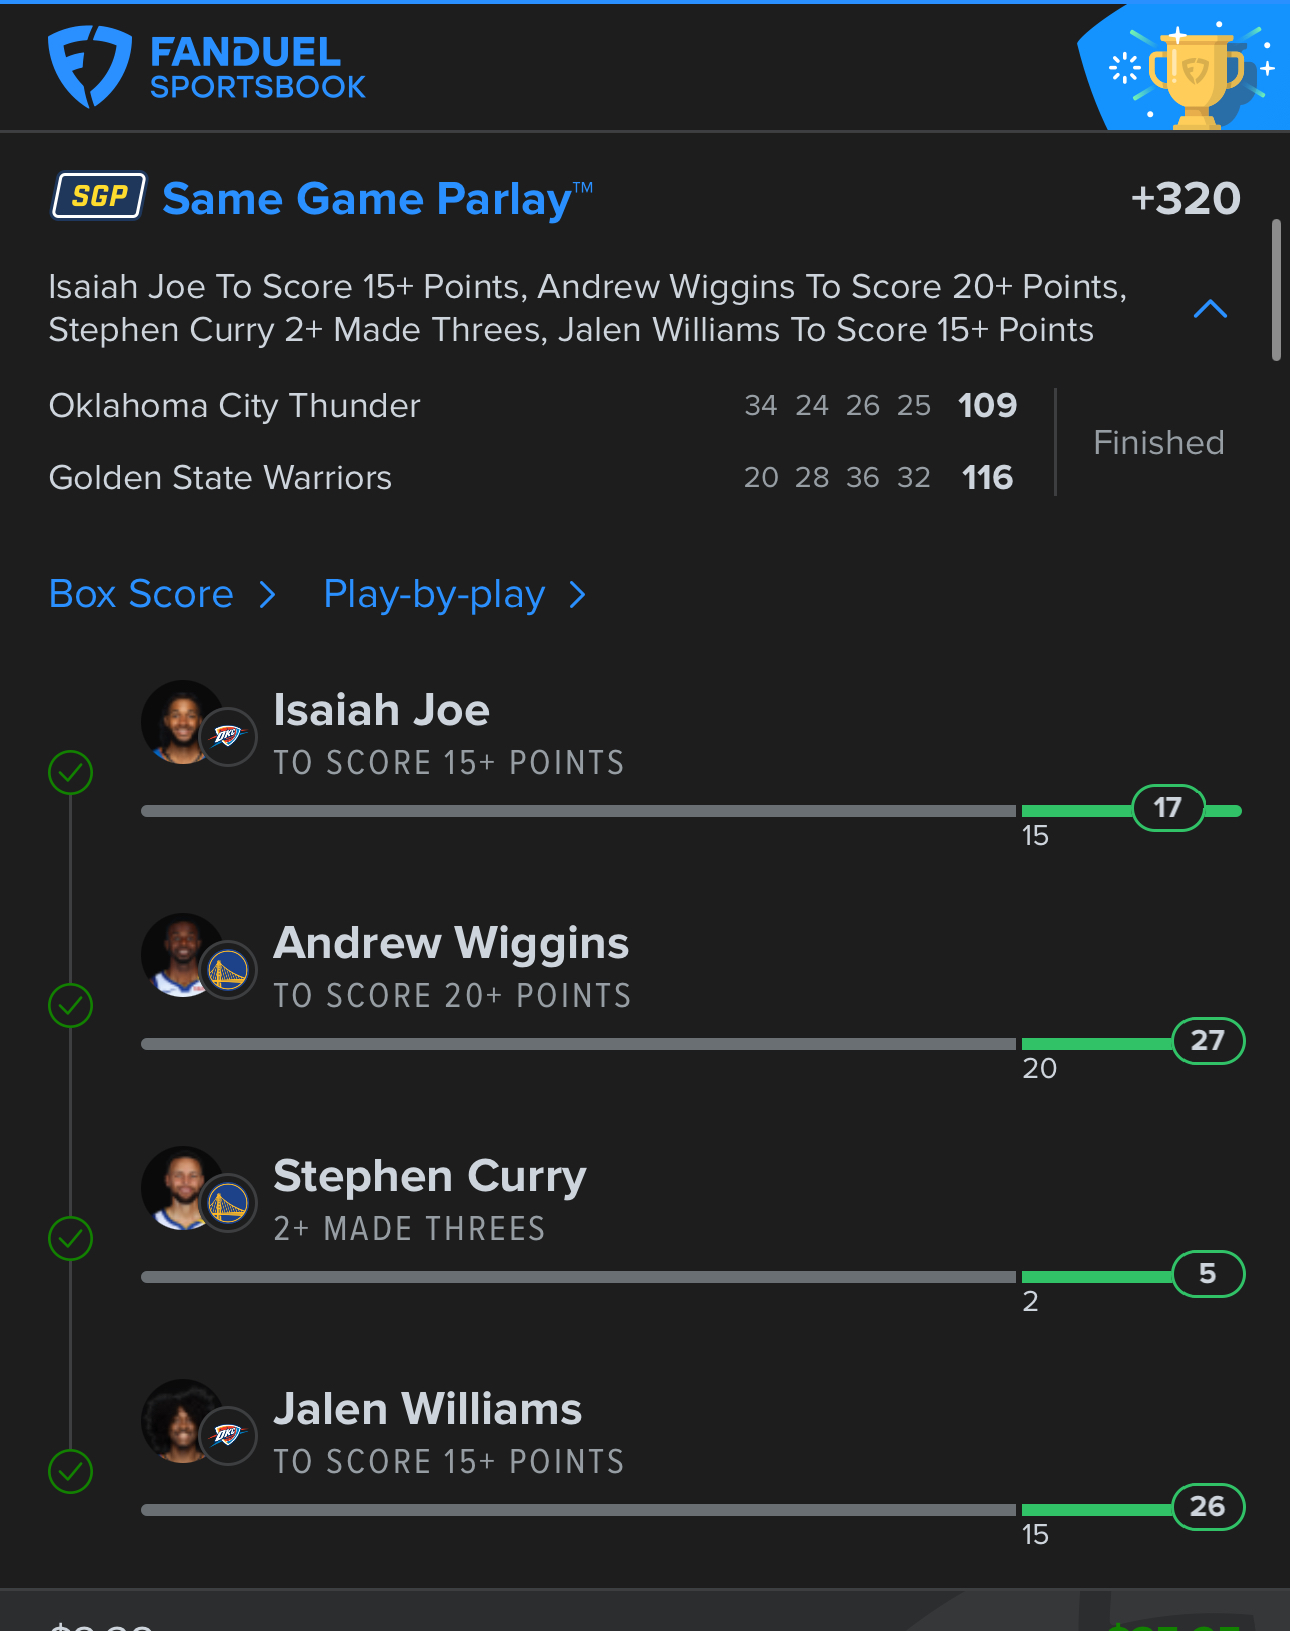Click the vertical scrollbar on right edge
Viewport: 1290px width, 1631px height.
click(1276, 290)
